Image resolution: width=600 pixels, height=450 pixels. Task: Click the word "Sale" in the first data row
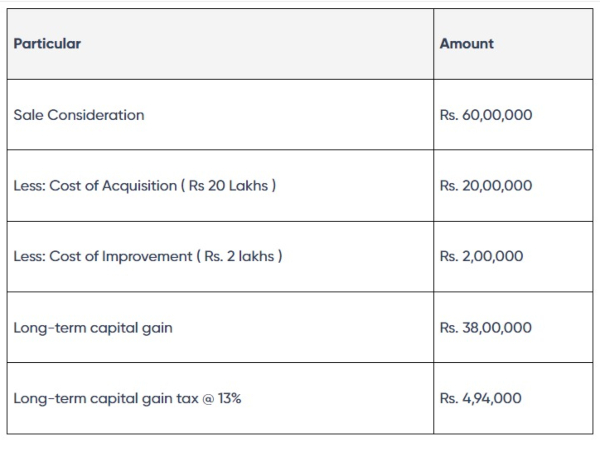(x=29, y=115)
